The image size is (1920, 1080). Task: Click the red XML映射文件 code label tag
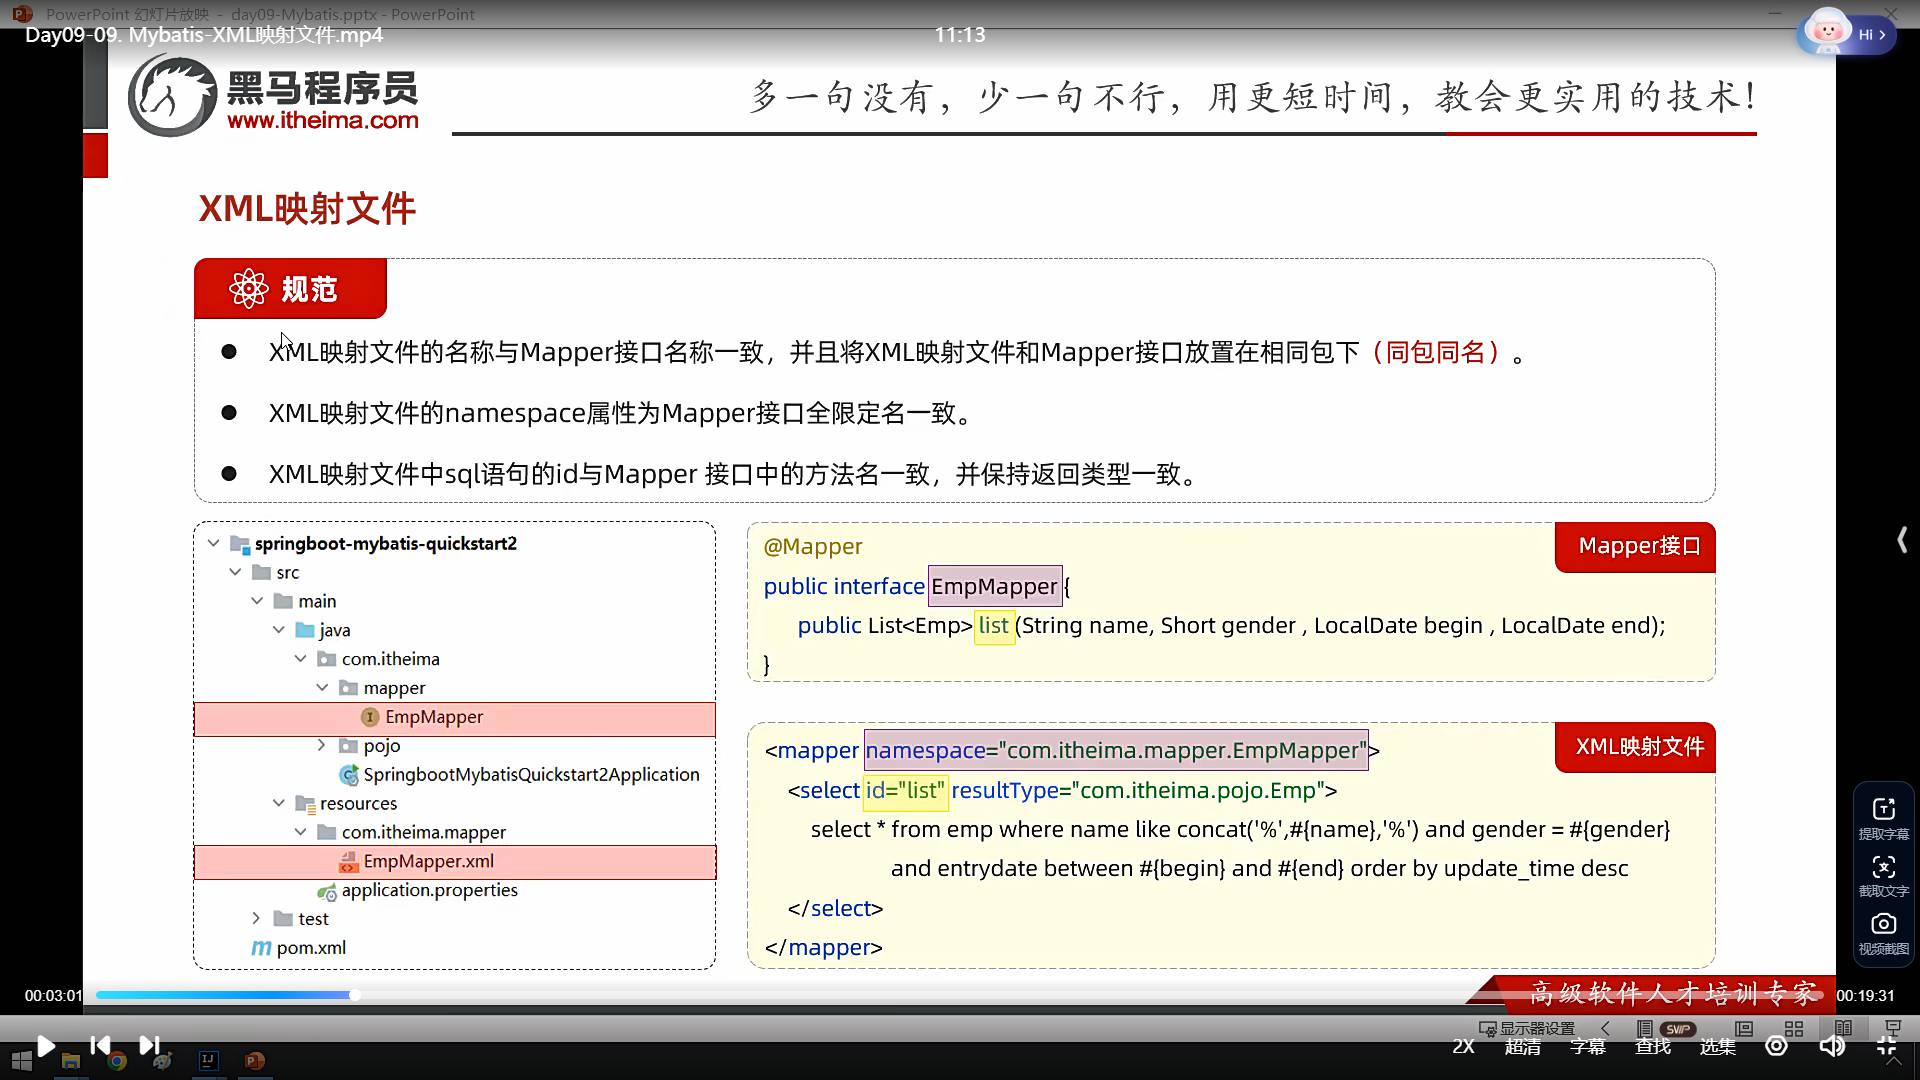point(1636,747)
